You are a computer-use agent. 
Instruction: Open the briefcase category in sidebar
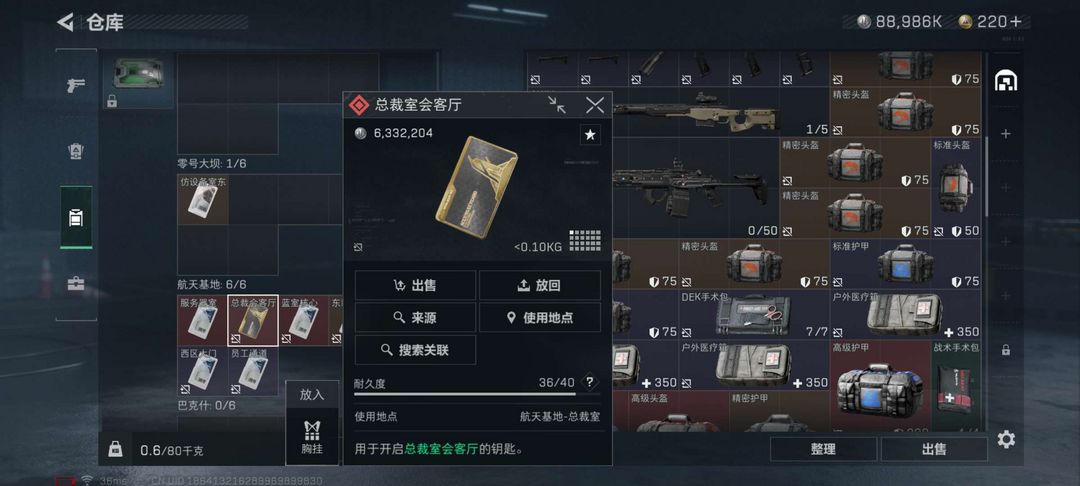[76, 284]
